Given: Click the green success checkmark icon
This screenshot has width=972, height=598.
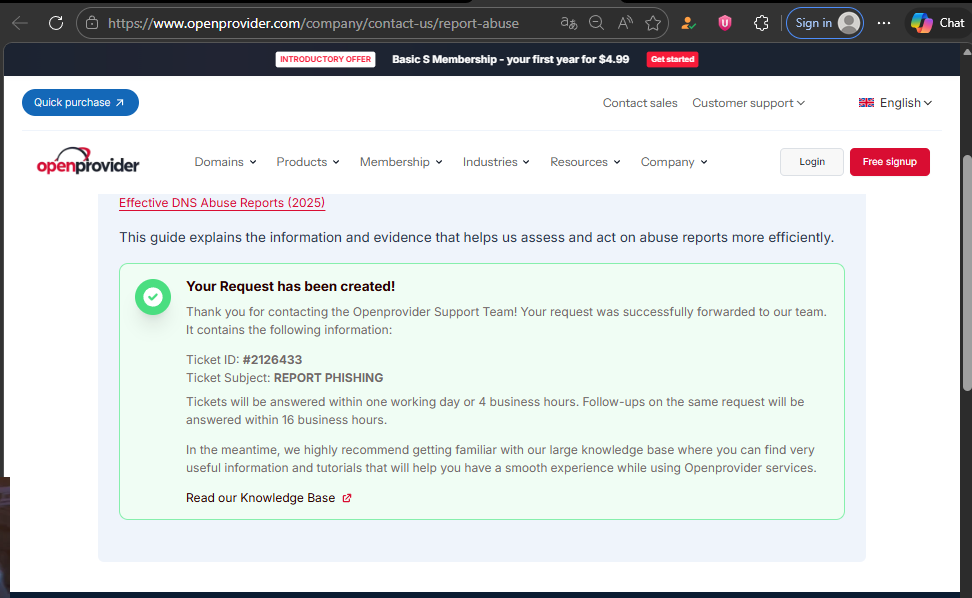Looking at the screenshot, I should 153,297.
